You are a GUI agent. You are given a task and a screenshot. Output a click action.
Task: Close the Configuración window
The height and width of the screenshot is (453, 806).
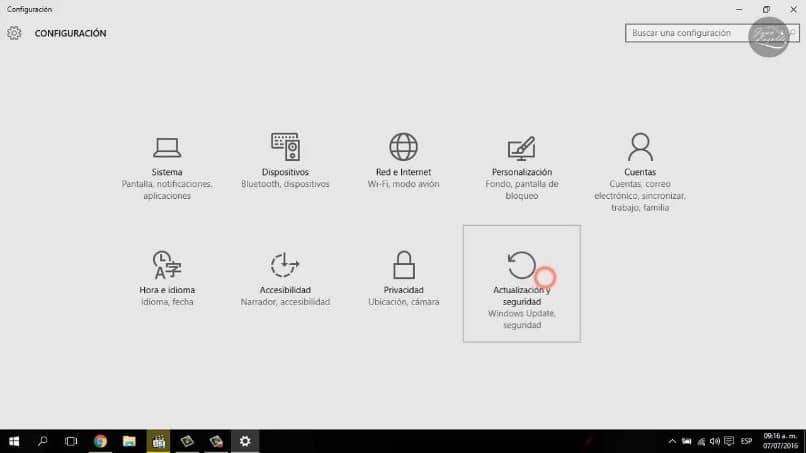(x=793, y=9)
